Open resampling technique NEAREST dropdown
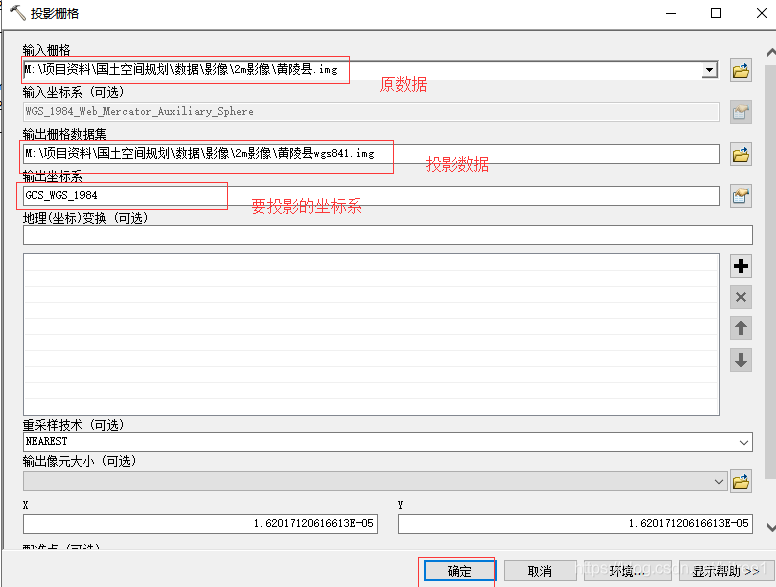Image resolution: width=776 pixels, height=587 pixels. pos(744,442)
